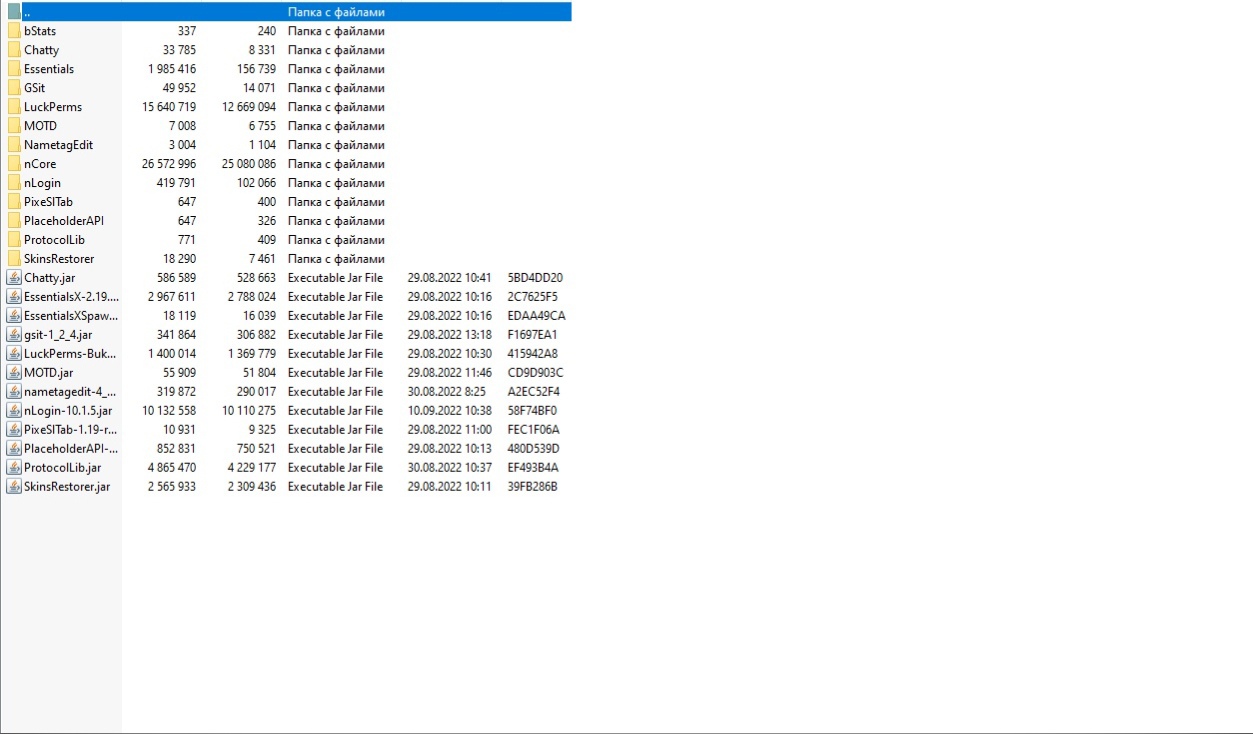
Task: Click the gsit-1_2_4.jar file icon
Action: pyautogui.click(x=14, y=335)
